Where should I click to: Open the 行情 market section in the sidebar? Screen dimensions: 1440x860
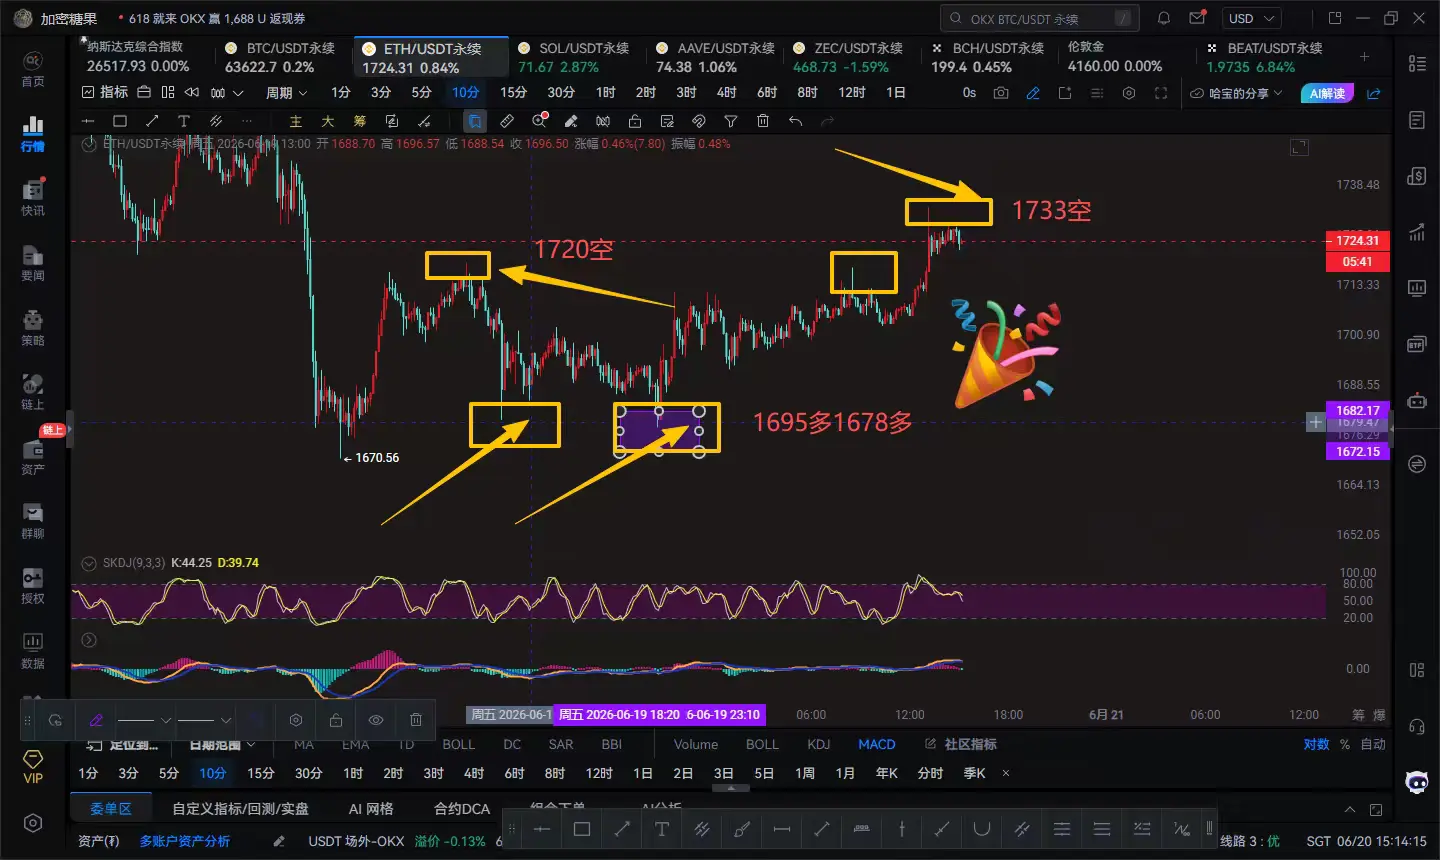pos(33,134)
